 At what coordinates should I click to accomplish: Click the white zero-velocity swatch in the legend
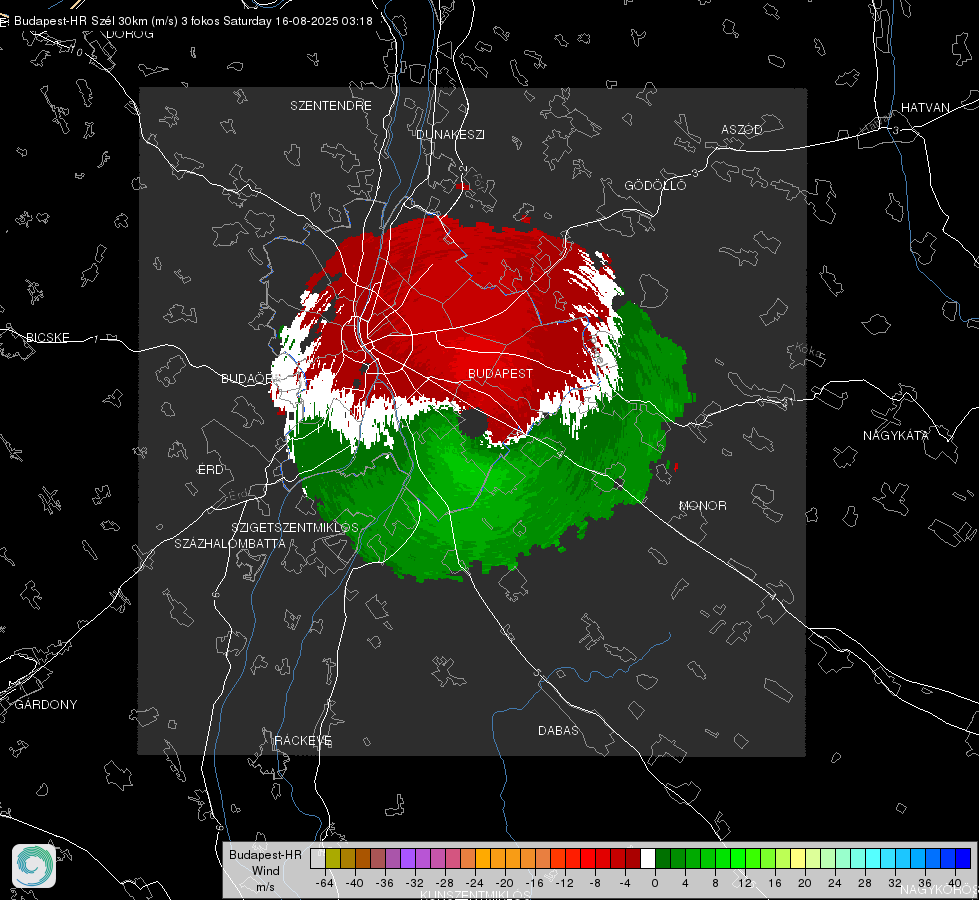(647, 859)
